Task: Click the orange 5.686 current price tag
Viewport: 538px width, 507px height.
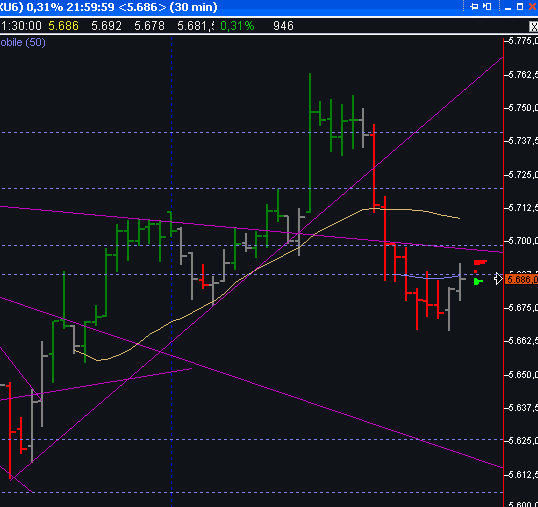Action: [522, 279]
